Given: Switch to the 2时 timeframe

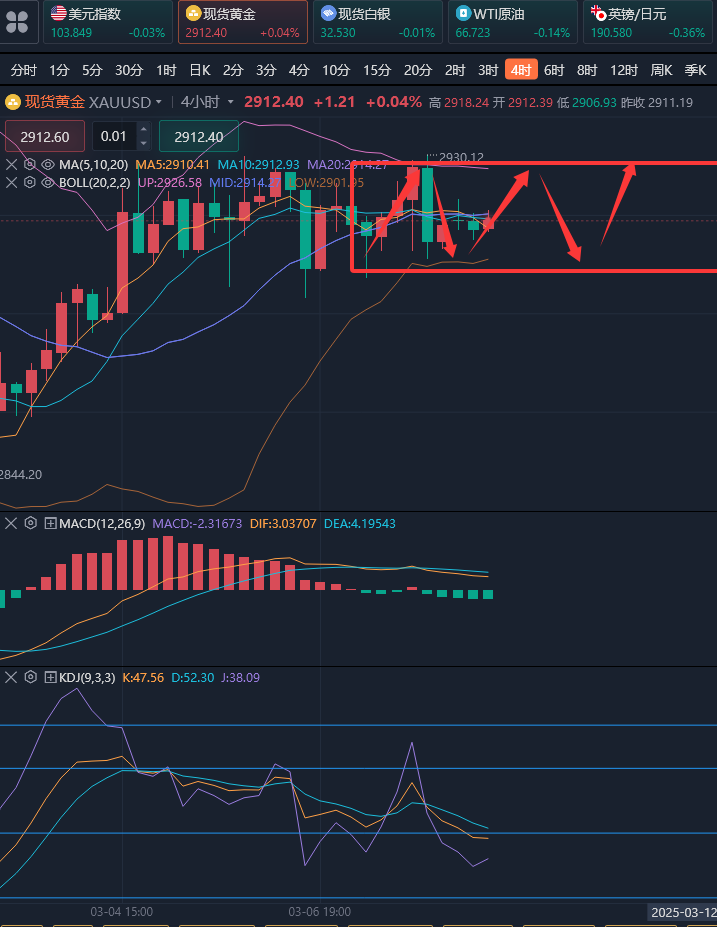Looking at the screenshot, I should coord(455,70).
